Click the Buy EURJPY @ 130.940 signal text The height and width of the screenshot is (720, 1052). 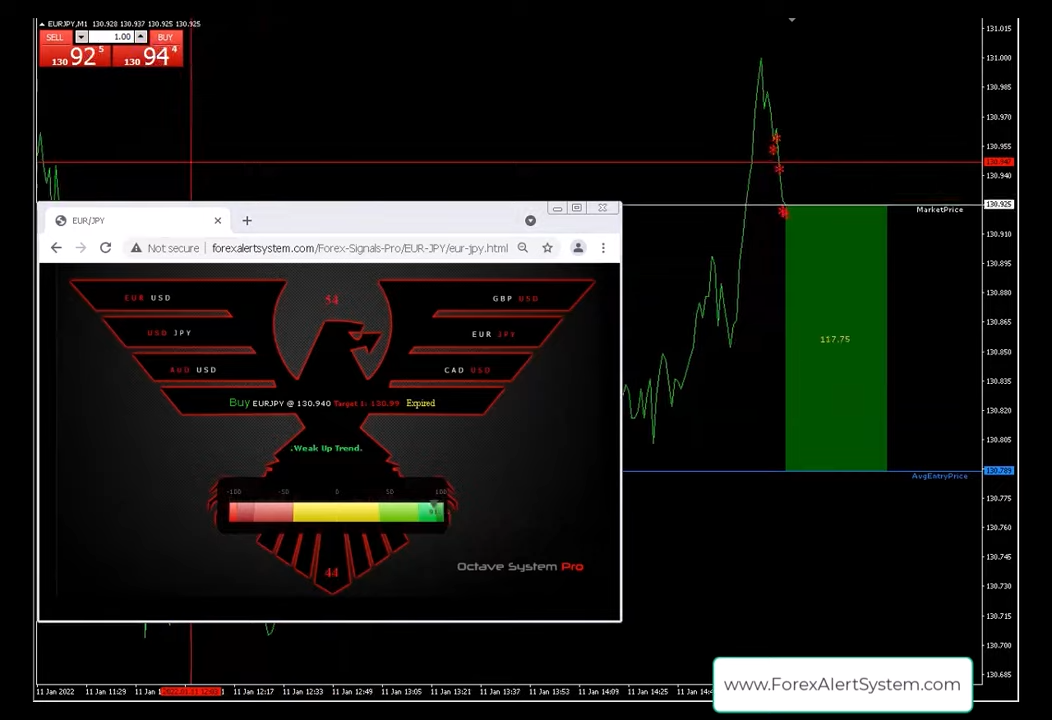(280, 403)
